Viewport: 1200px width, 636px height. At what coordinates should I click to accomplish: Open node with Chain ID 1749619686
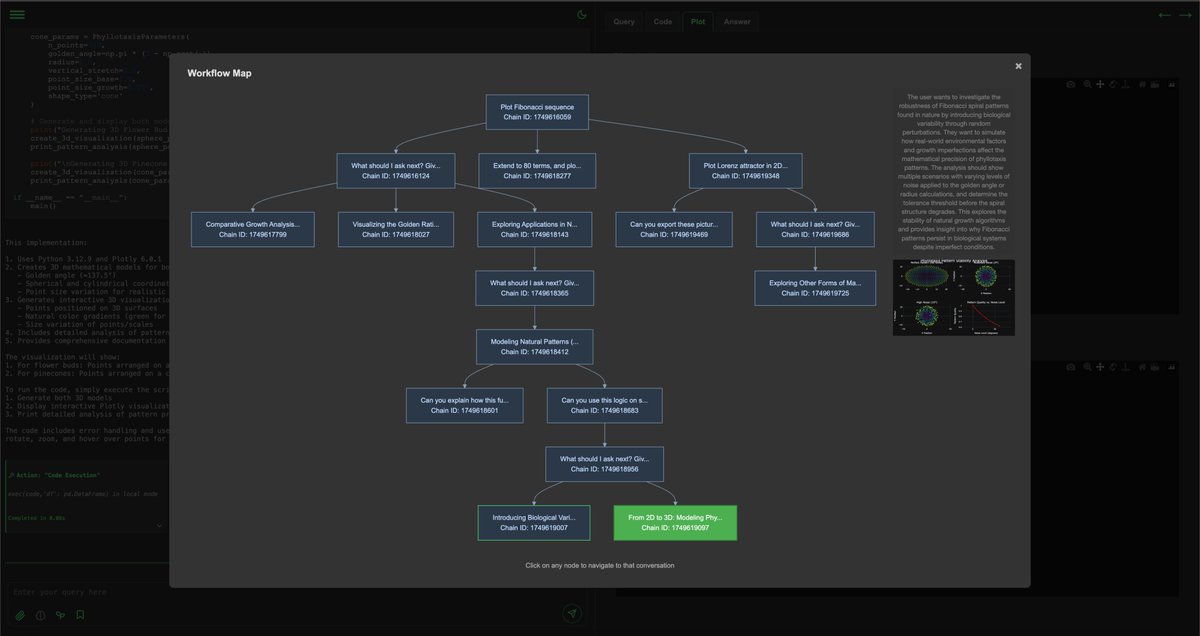point(816,230)
